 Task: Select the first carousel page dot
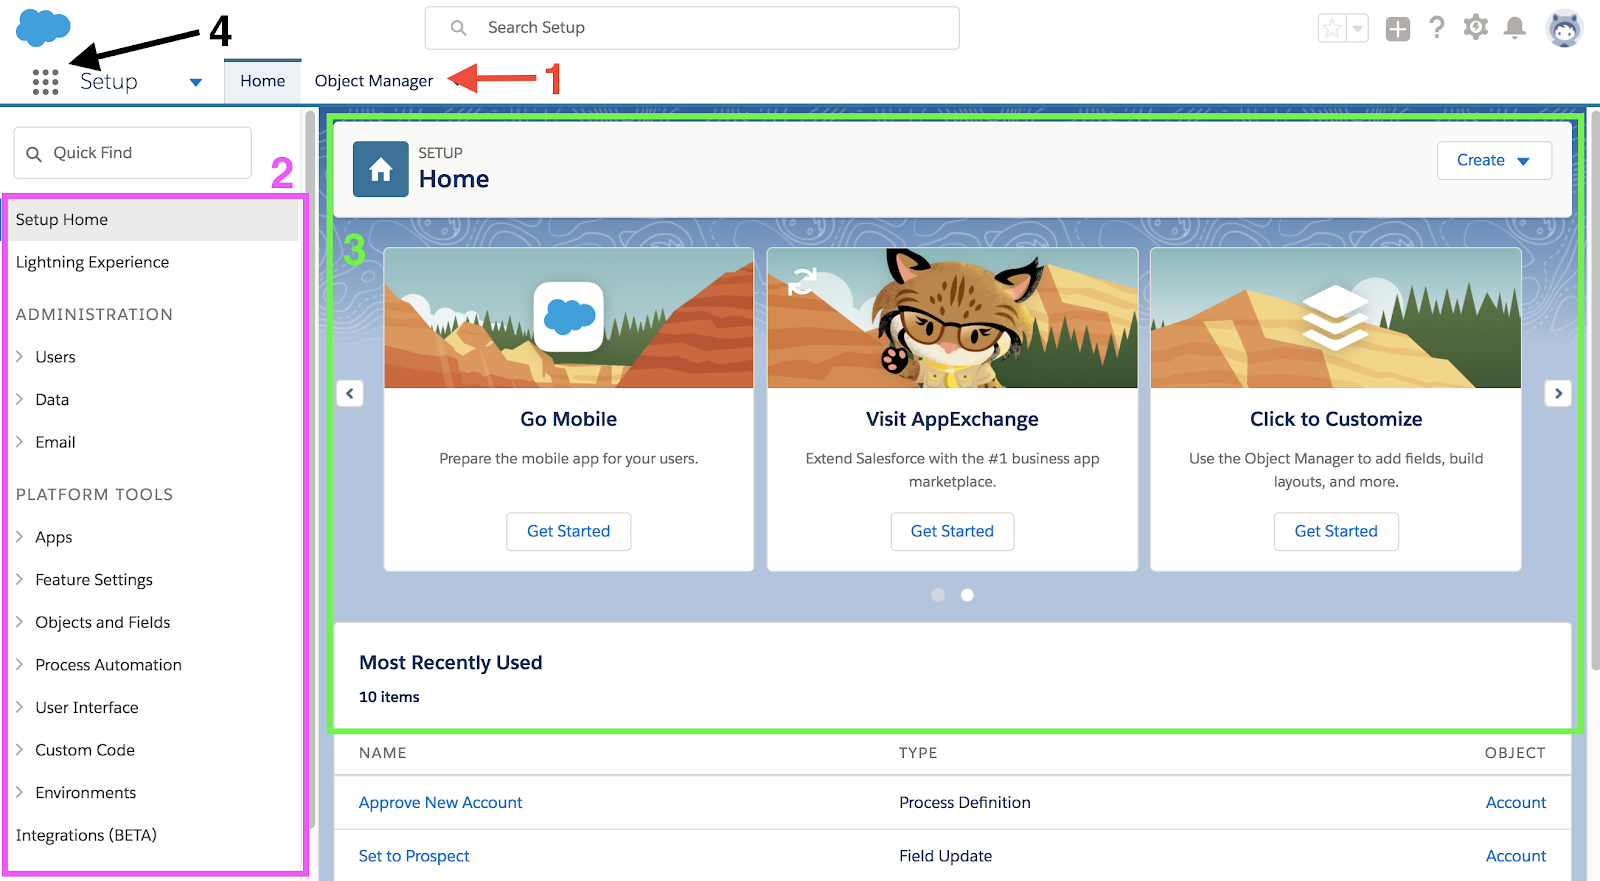(938, 595)
